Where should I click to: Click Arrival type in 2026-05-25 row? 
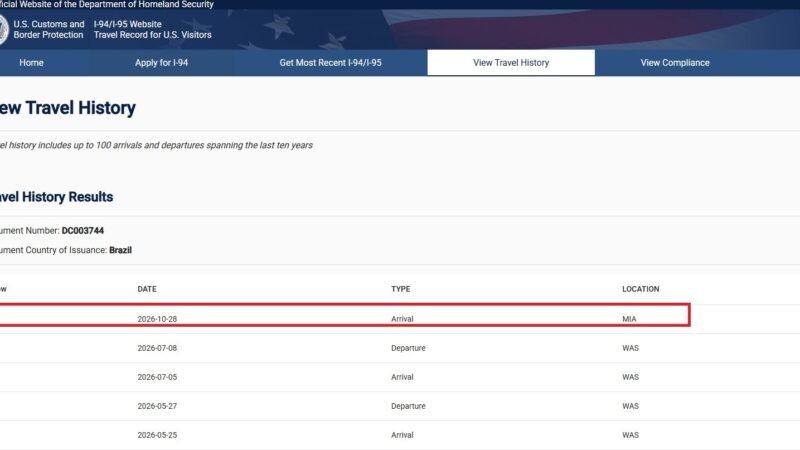pos(402,435)
